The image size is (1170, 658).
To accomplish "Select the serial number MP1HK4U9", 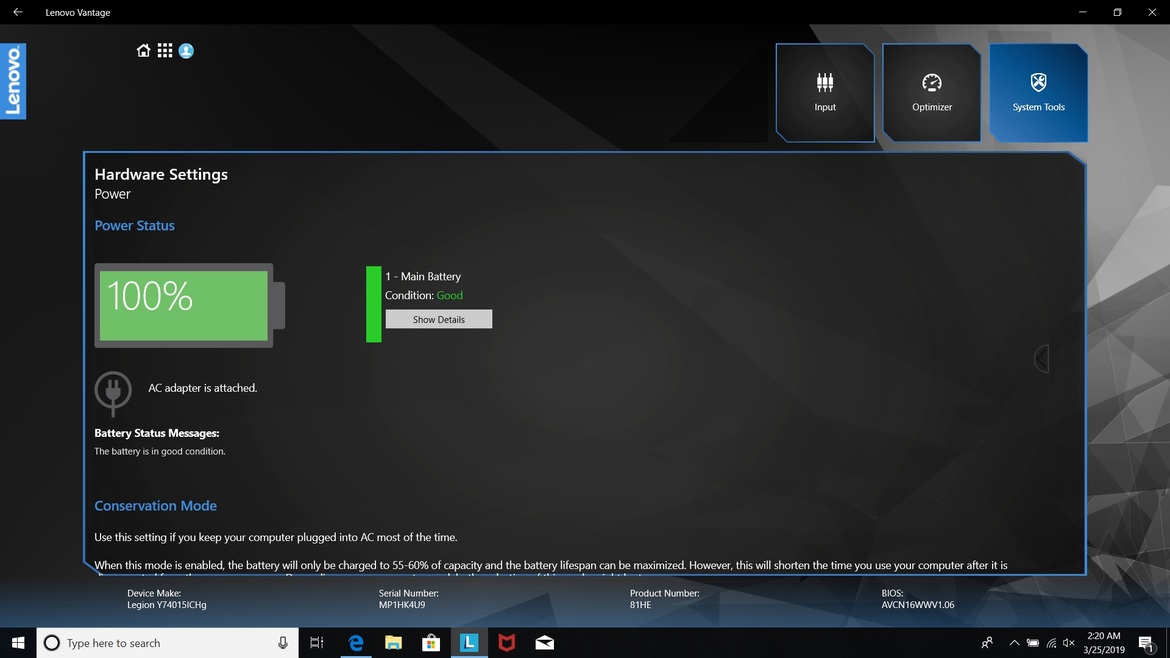I will (x=401, y=605).
